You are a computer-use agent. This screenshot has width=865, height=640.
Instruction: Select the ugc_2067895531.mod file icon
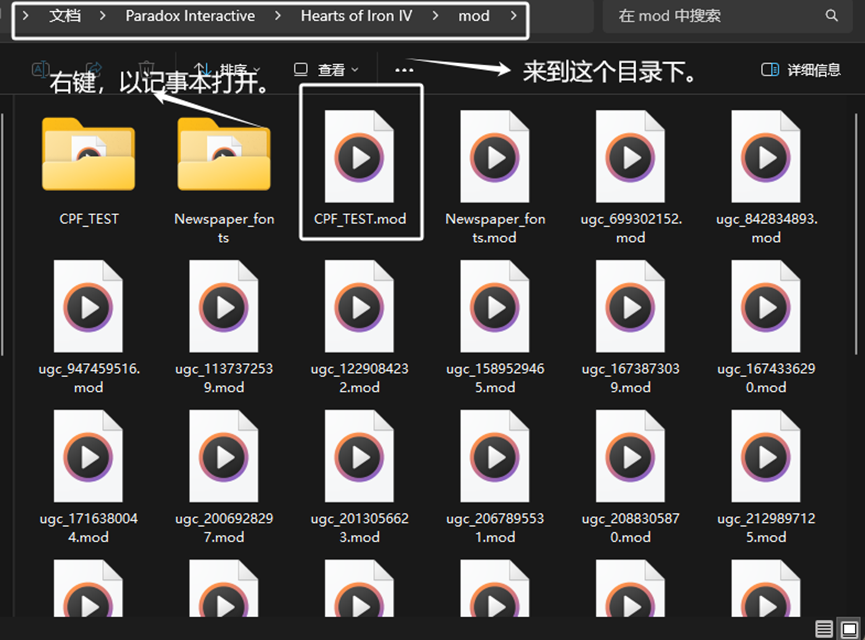pyautogui.click(x=495, y=456)
